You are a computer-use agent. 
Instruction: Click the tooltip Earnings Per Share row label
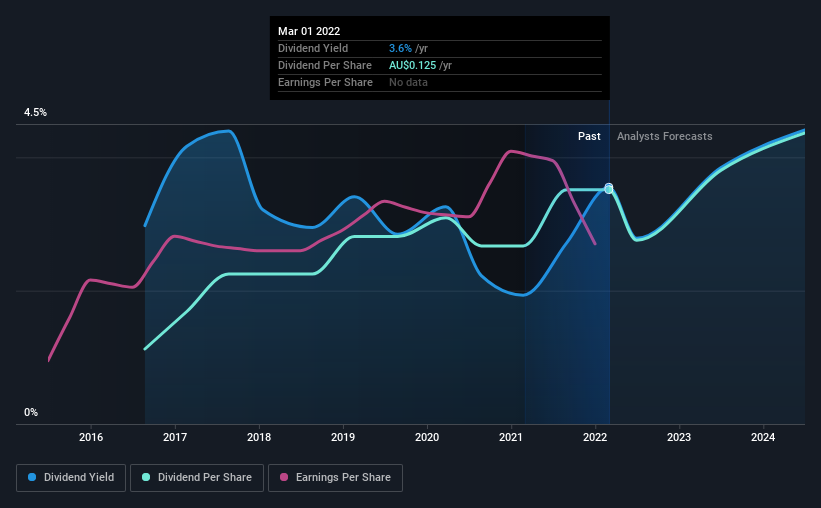pyautogui.click(x=325, y=82)
